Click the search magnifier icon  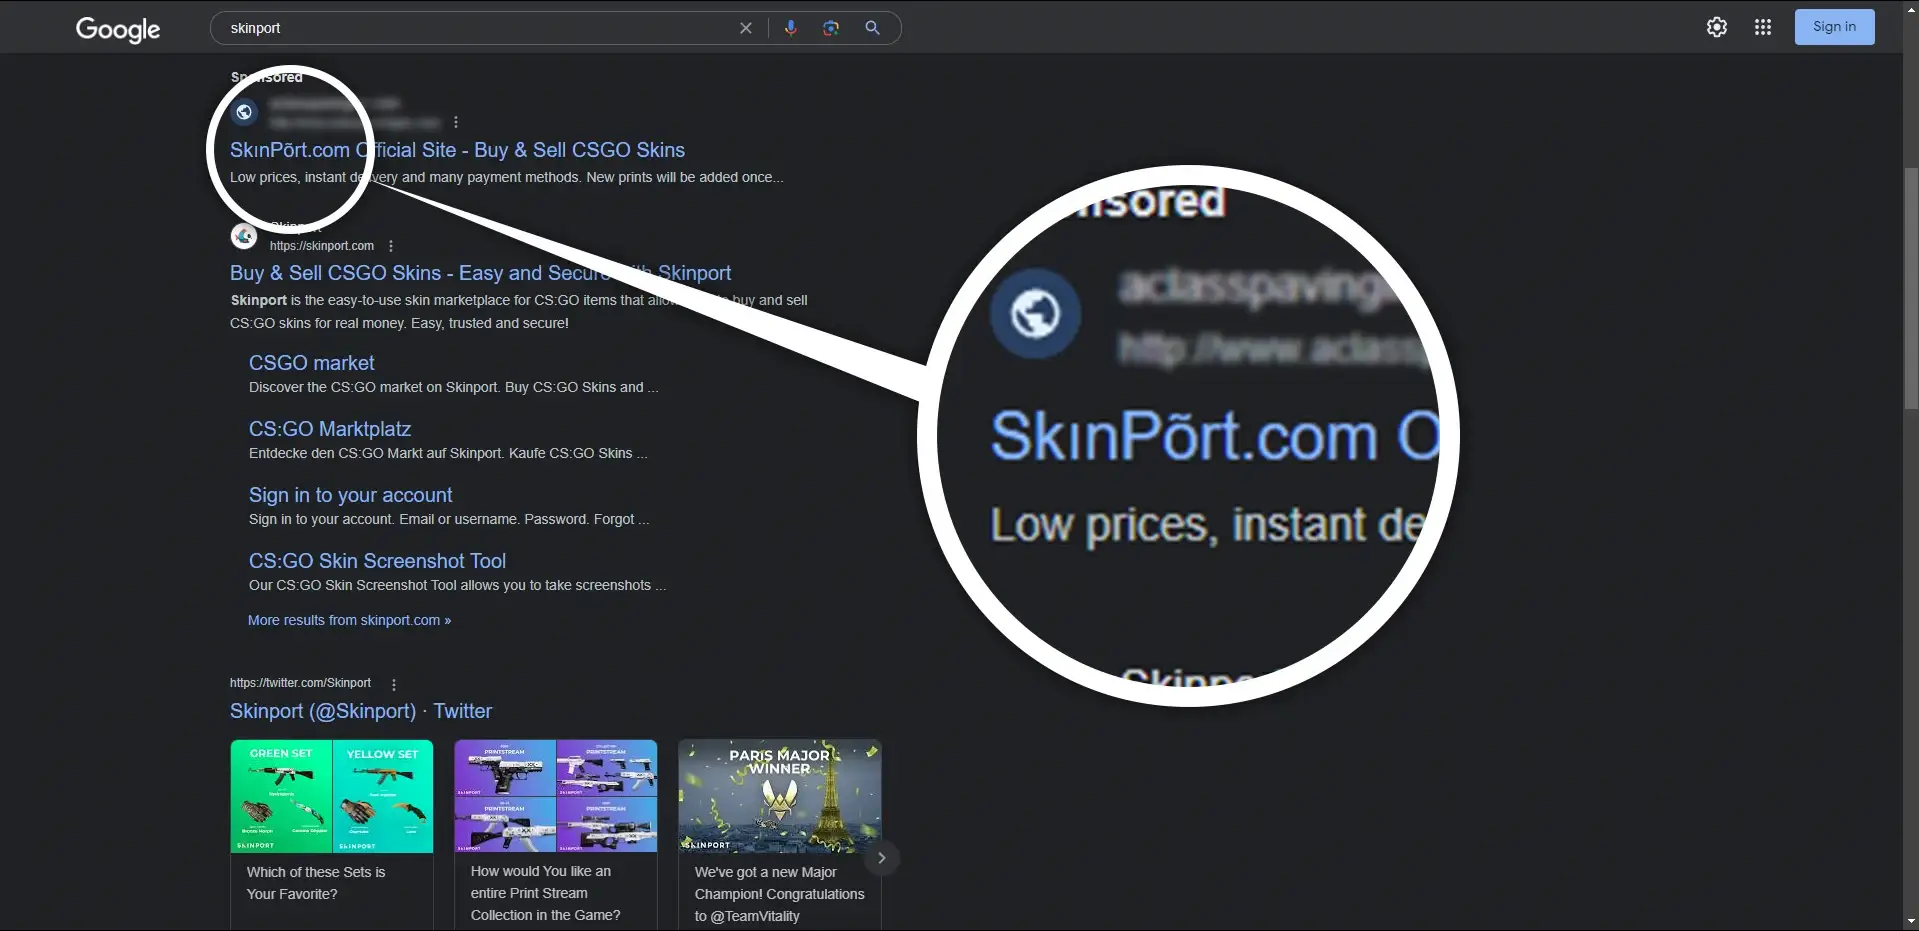871,28
